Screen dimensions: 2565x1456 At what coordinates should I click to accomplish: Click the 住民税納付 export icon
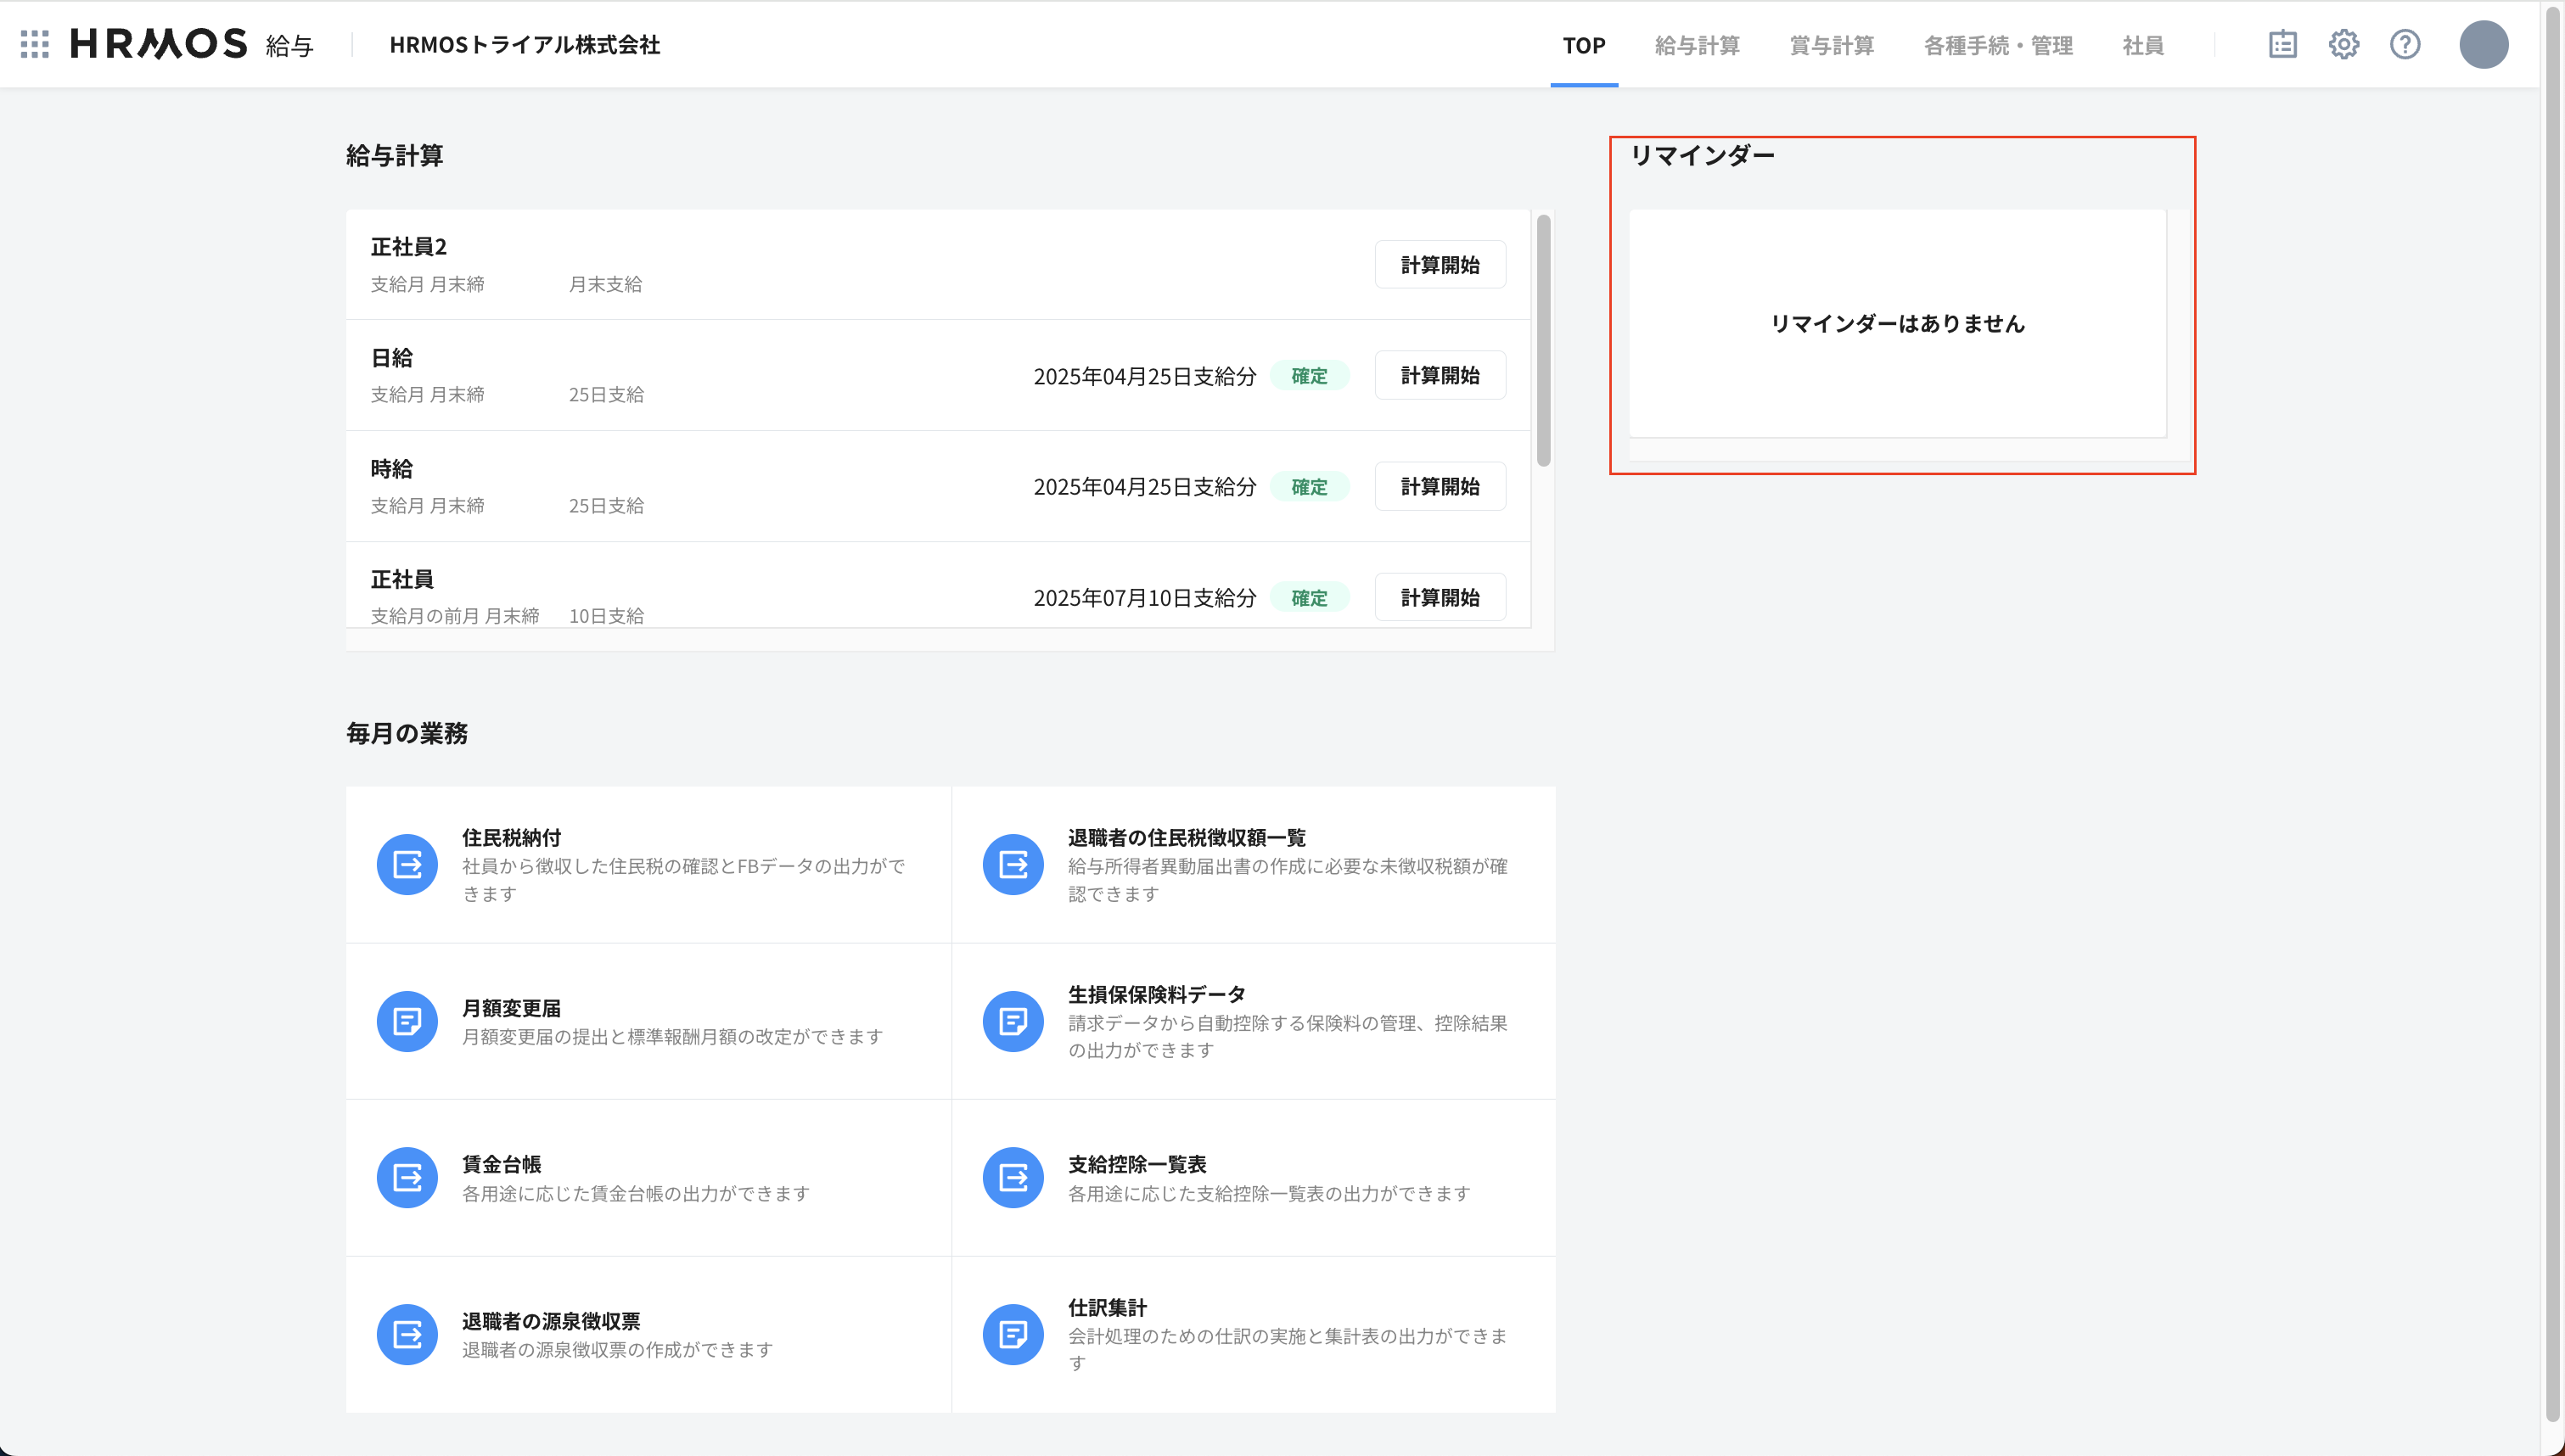407,864
